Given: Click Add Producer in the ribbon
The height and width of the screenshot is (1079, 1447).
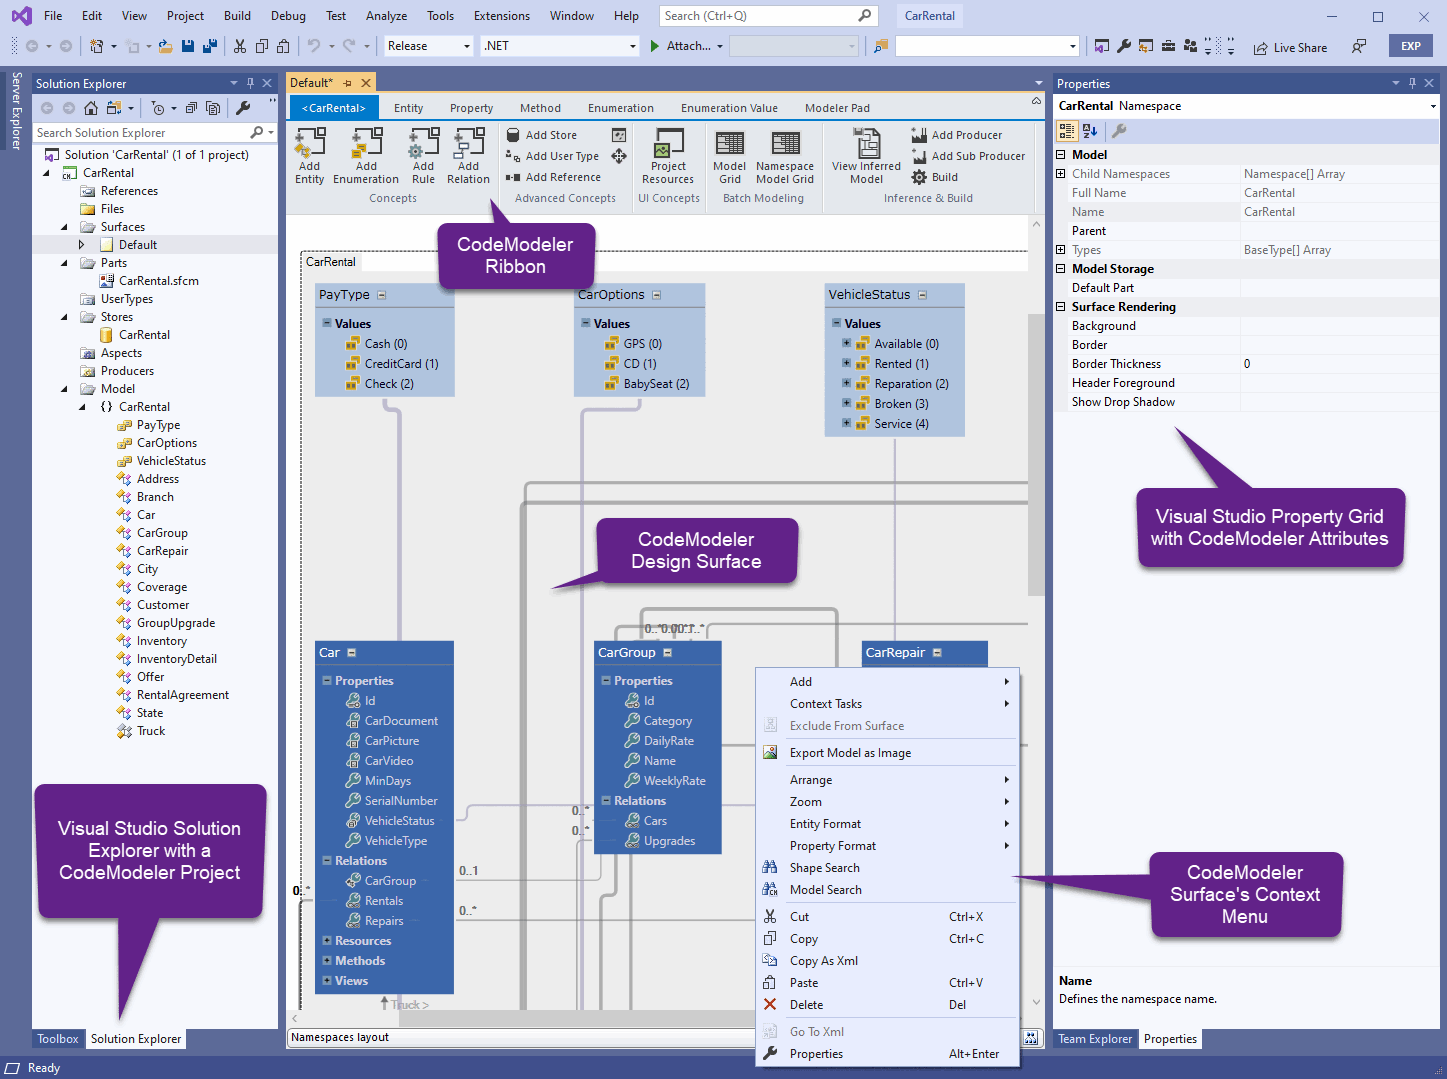Looking at the screenshot, I should tap(966, 135).
